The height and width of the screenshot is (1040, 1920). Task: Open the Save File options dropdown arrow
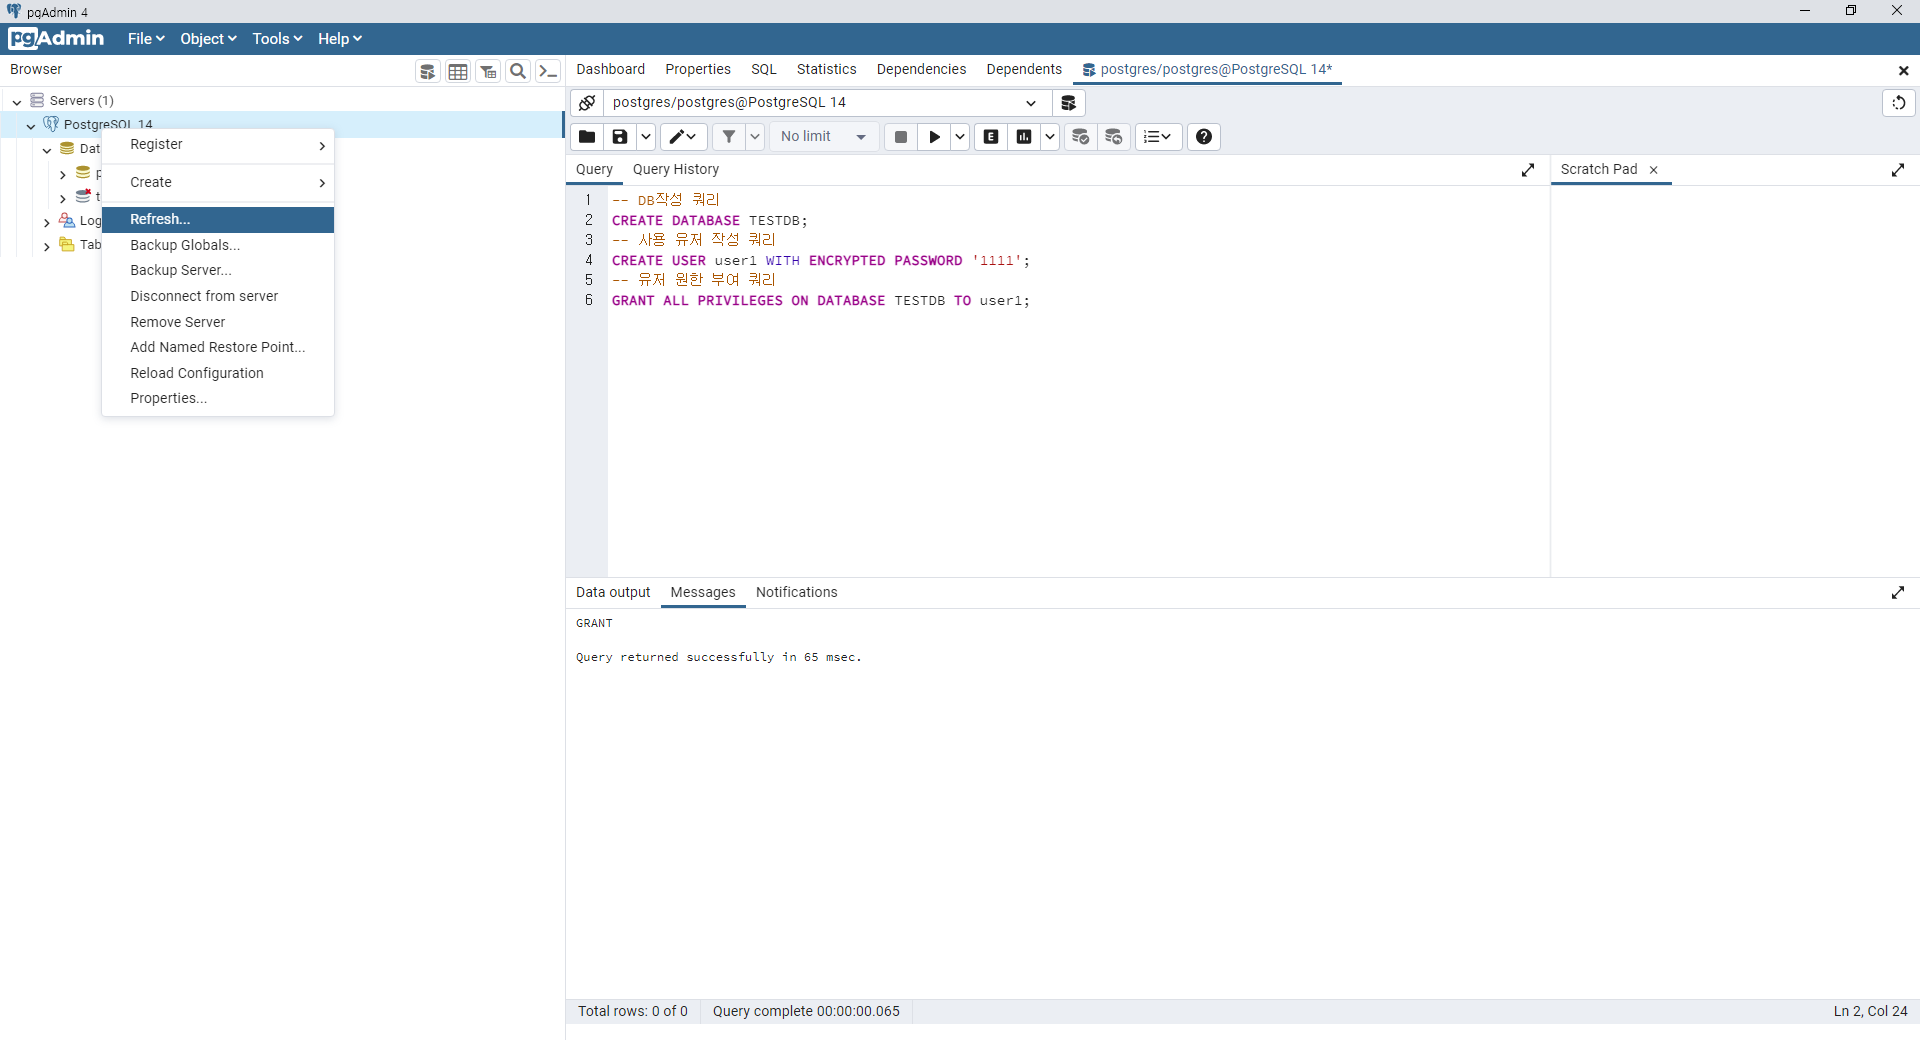pos(646,137)
